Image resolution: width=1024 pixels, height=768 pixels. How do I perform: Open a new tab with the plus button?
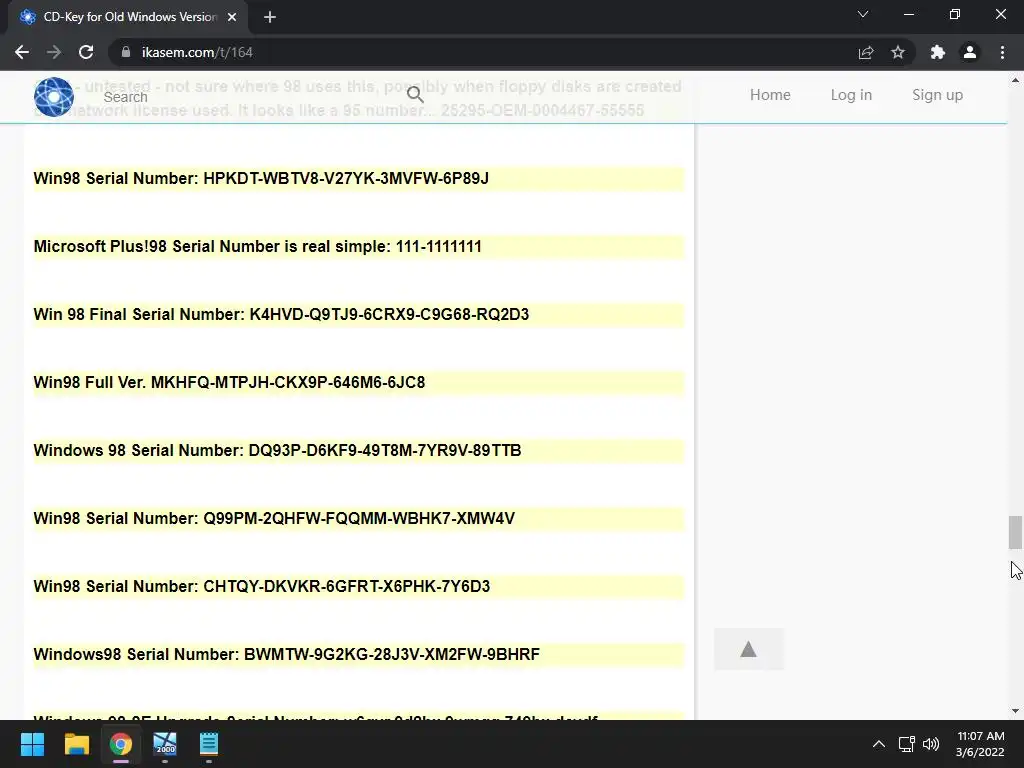click(x=270, y=18)
